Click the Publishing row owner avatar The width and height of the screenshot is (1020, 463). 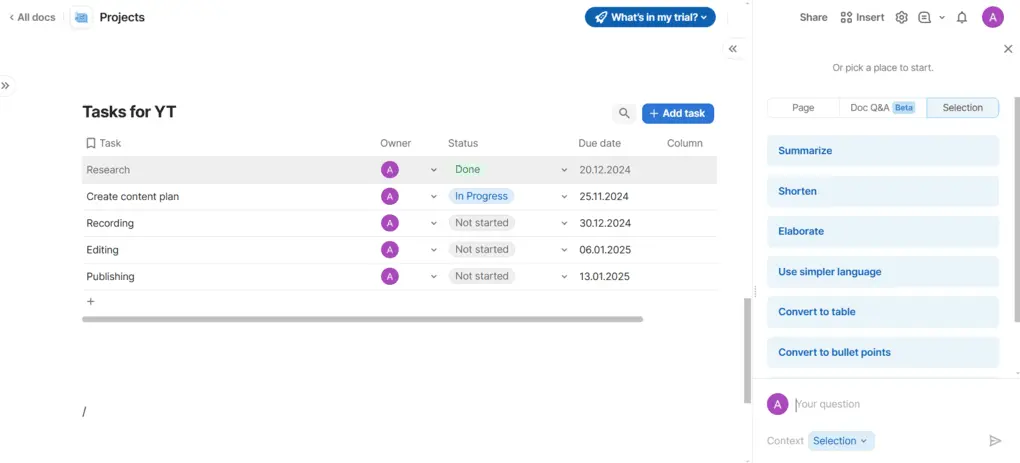pos(390,276)
